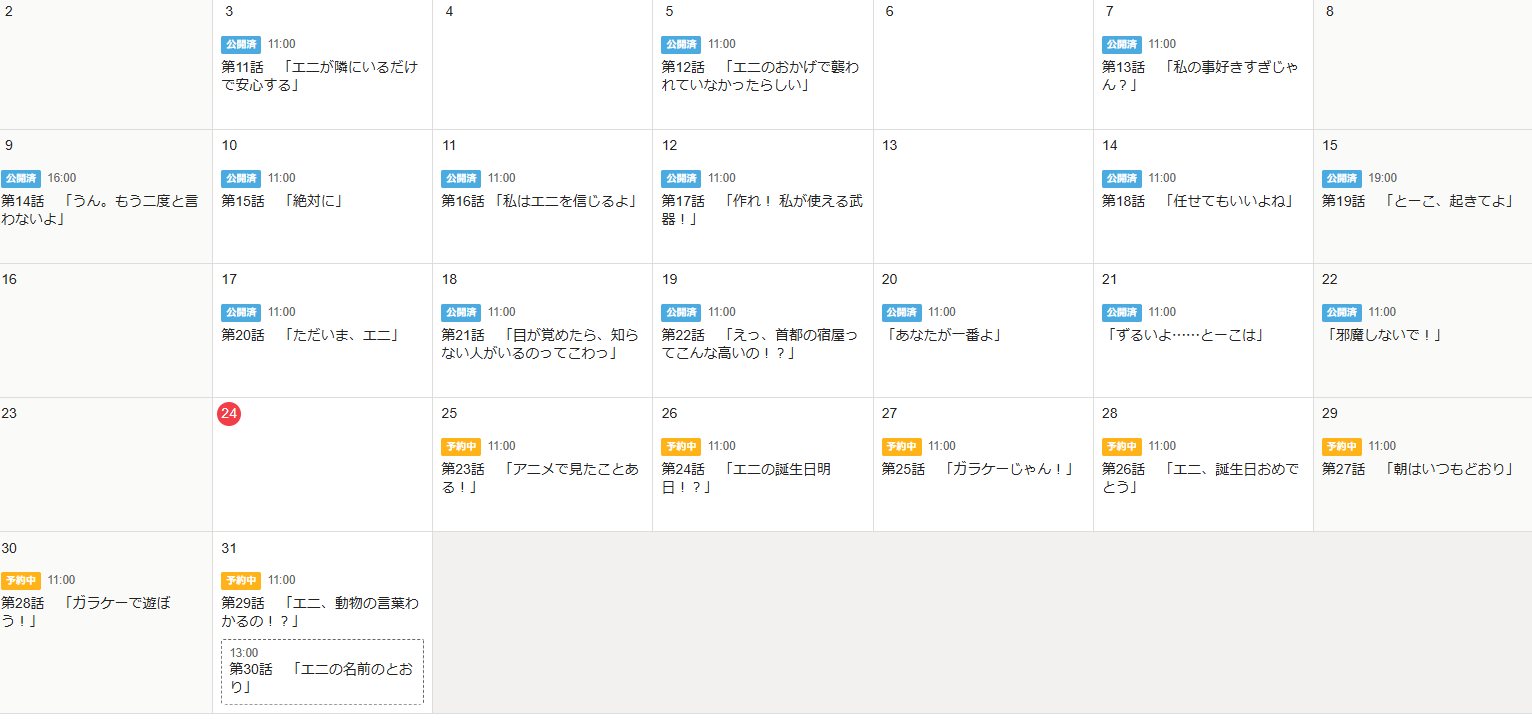Viewport: 1532px width, 722px height.
Task: Open episode 第17話 「作れ！私が使える武器！」
Action: (761, 210)
